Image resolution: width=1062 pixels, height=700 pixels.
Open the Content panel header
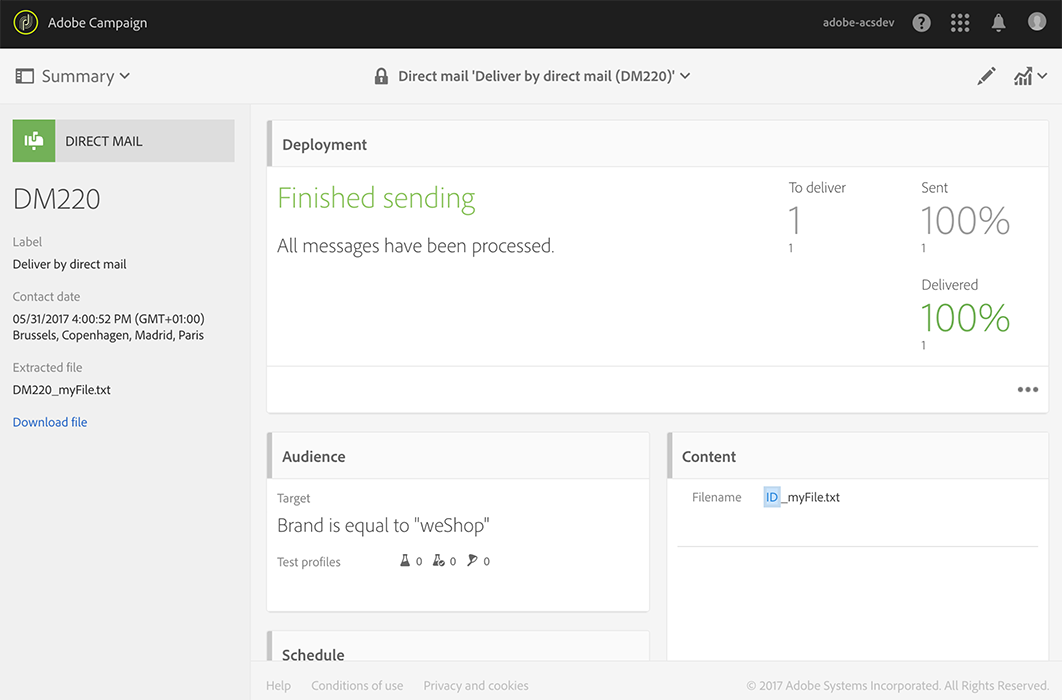[x=858, y=456]
